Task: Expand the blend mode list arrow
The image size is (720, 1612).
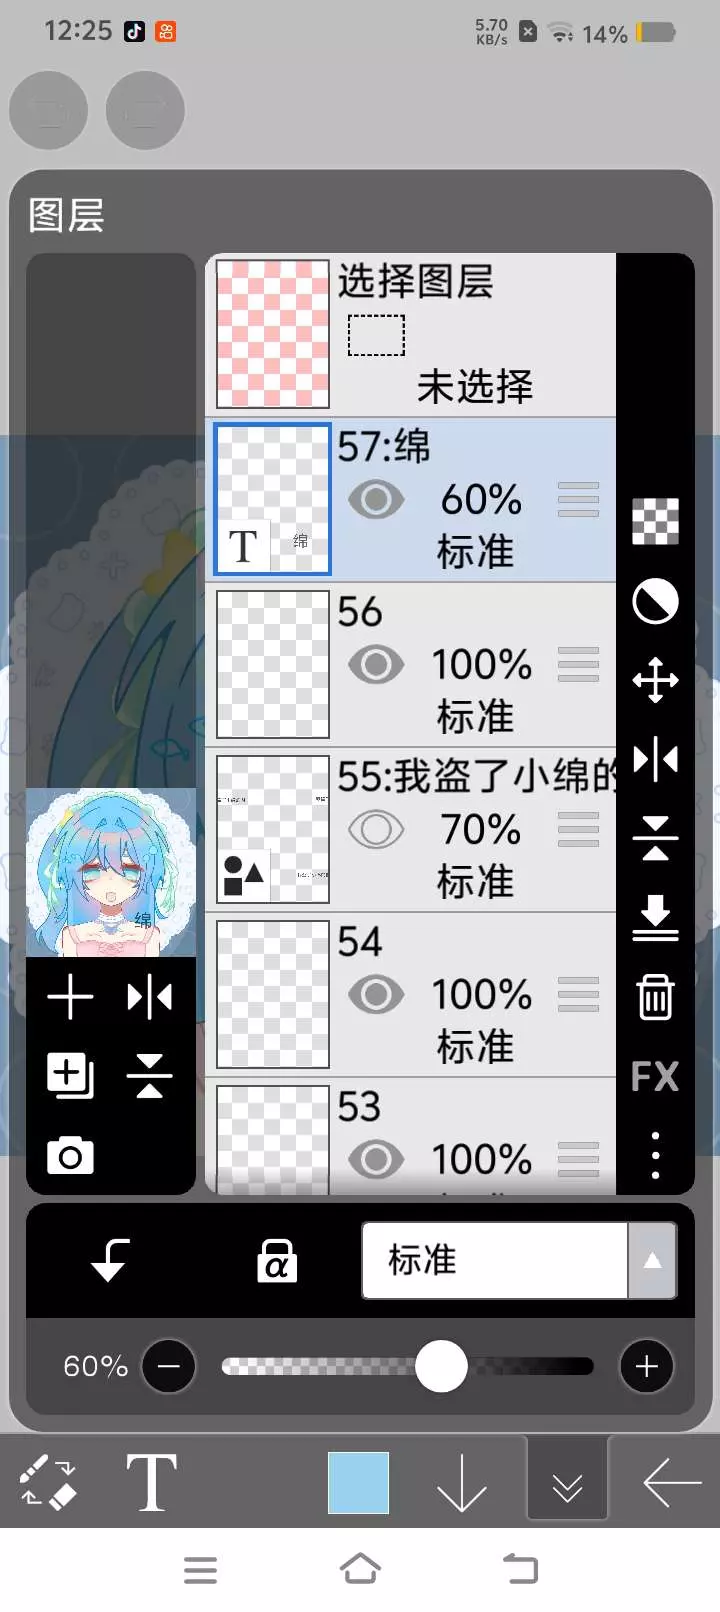Action: pos(652,1260)
